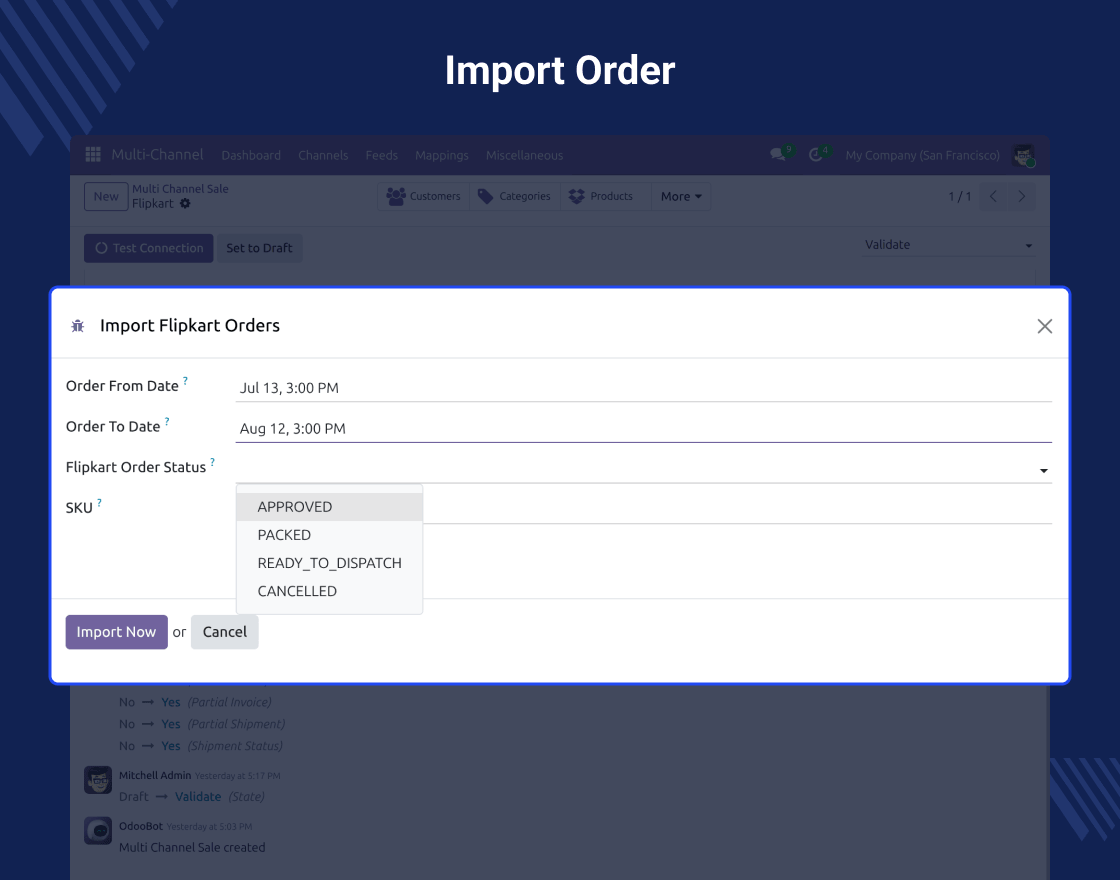Open the Miscellaneous menu

pos(524,155)
